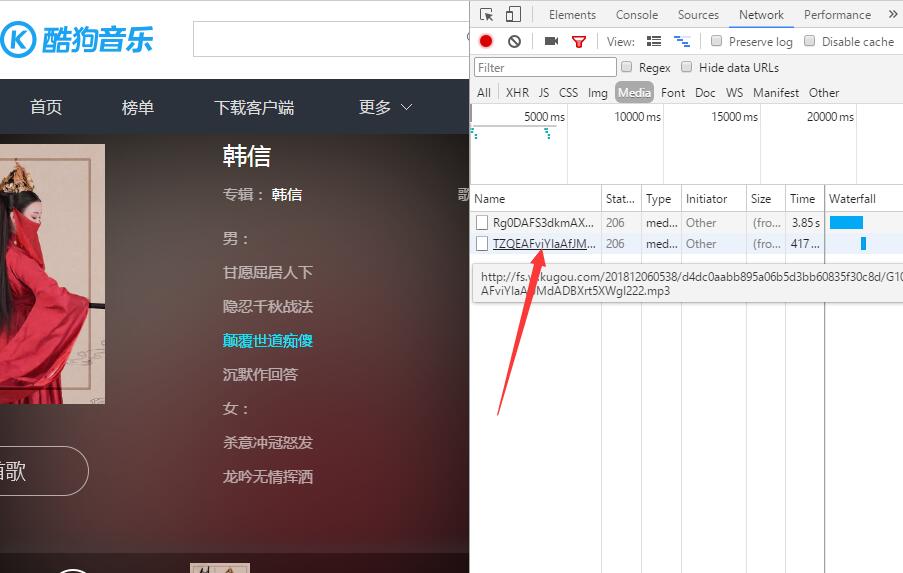Click the lyric line 杀意冲冠怒发
The width and height of the screenshot is (903, 573).
coord(268,442)
